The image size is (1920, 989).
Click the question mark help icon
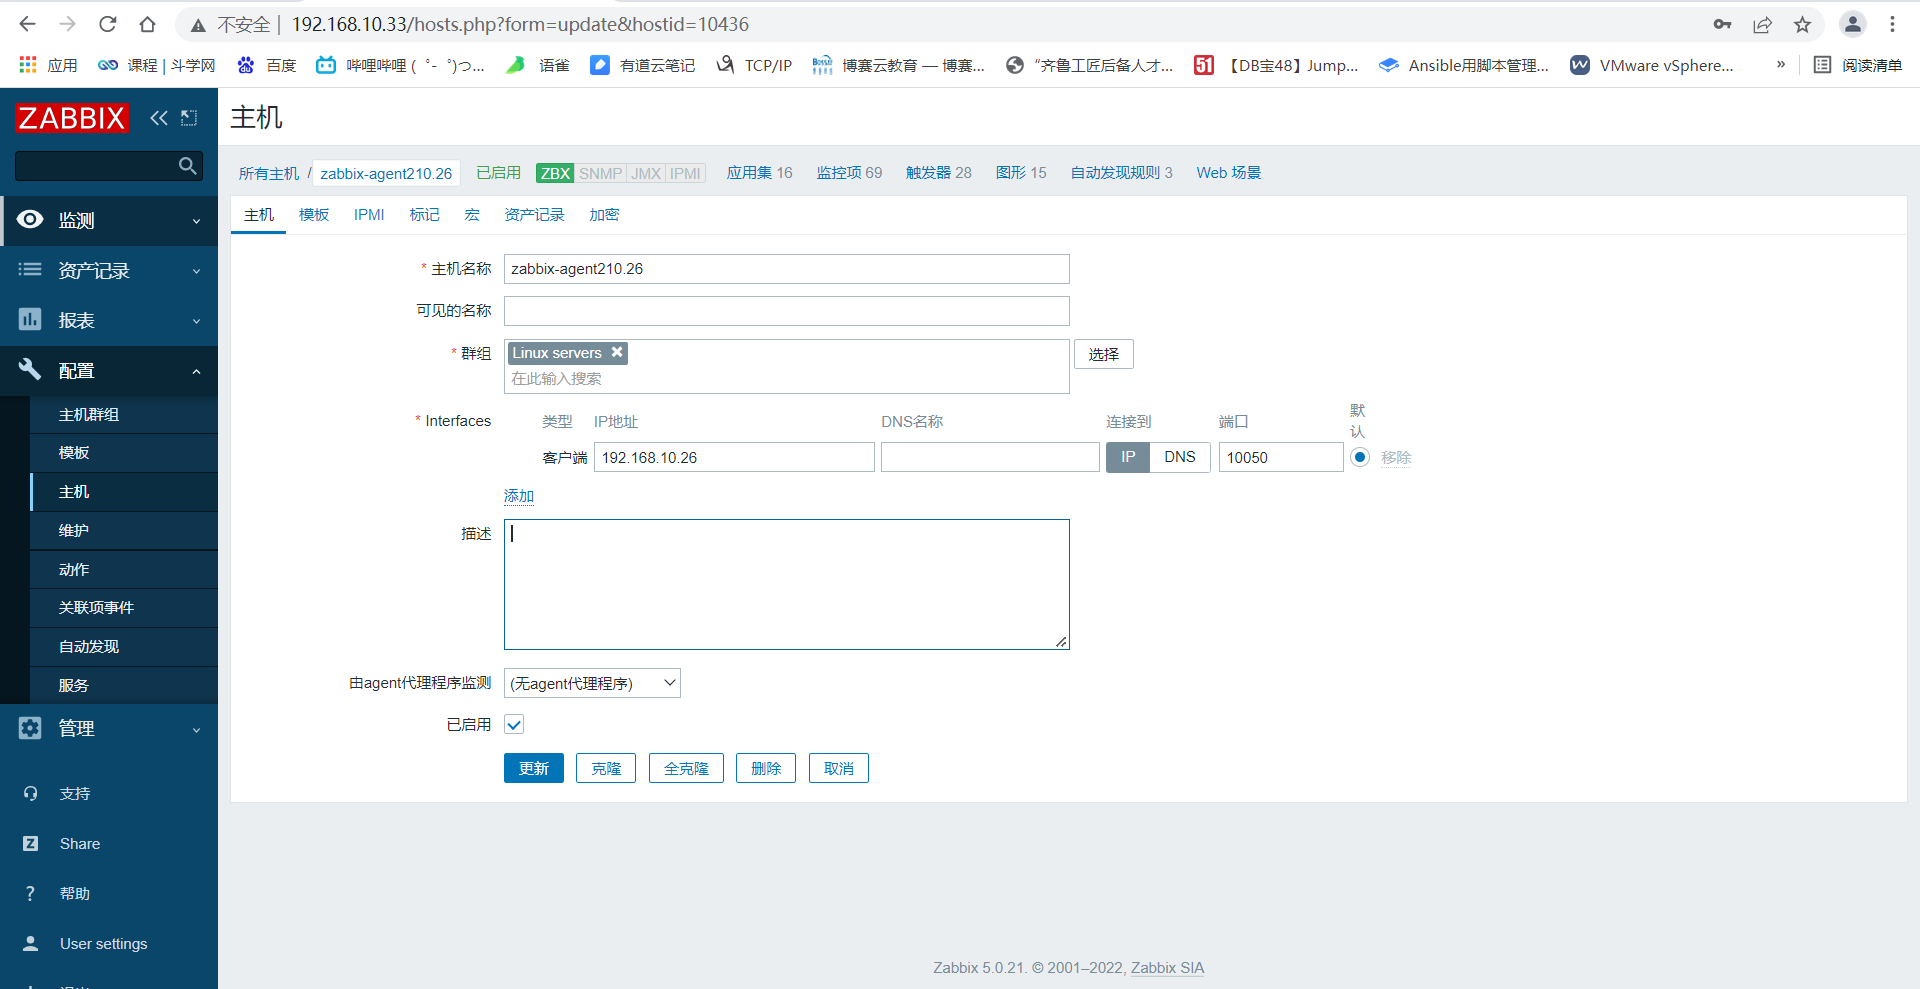30,893
